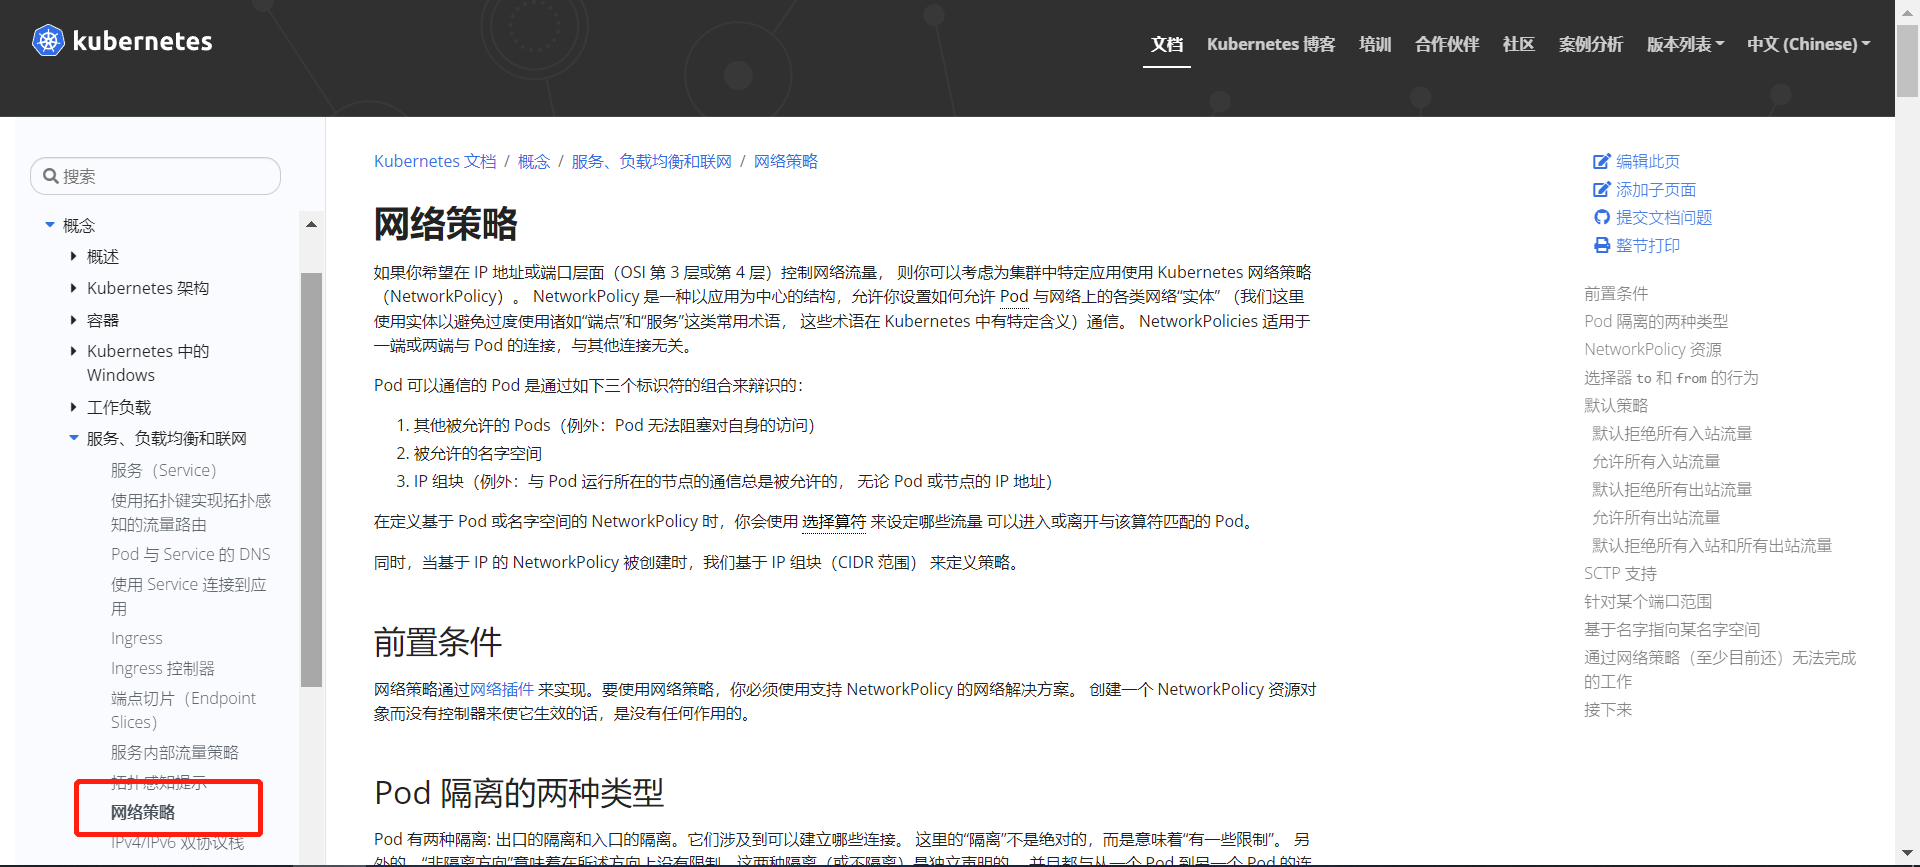Click the sidebar scrollbar thumb
The image size is (1920, 867).
(x=311, y=480)
